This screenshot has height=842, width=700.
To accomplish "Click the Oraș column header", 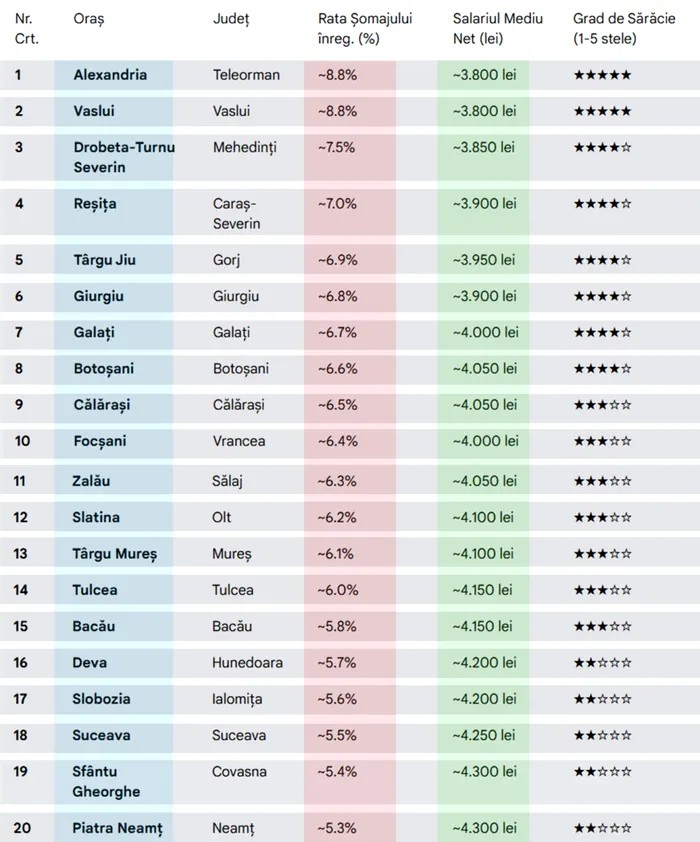I will coord(89,19).
